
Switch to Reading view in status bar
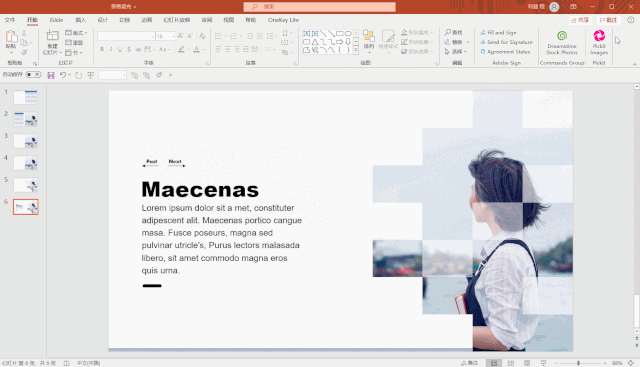tap(527, 363)
